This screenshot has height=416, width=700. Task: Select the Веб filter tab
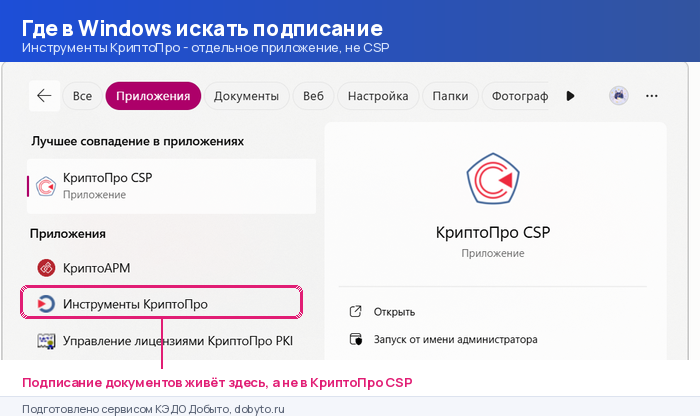313,96
